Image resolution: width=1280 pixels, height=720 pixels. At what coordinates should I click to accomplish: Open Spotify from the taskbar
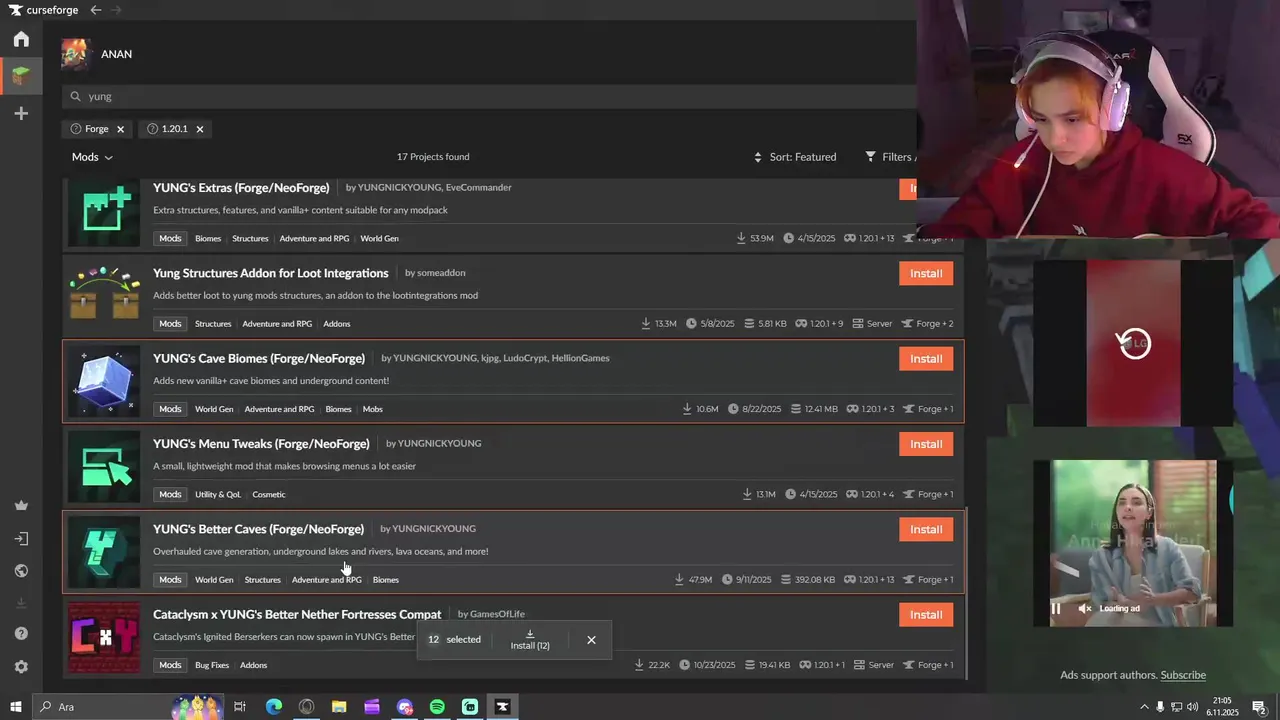tap(437, 707)
